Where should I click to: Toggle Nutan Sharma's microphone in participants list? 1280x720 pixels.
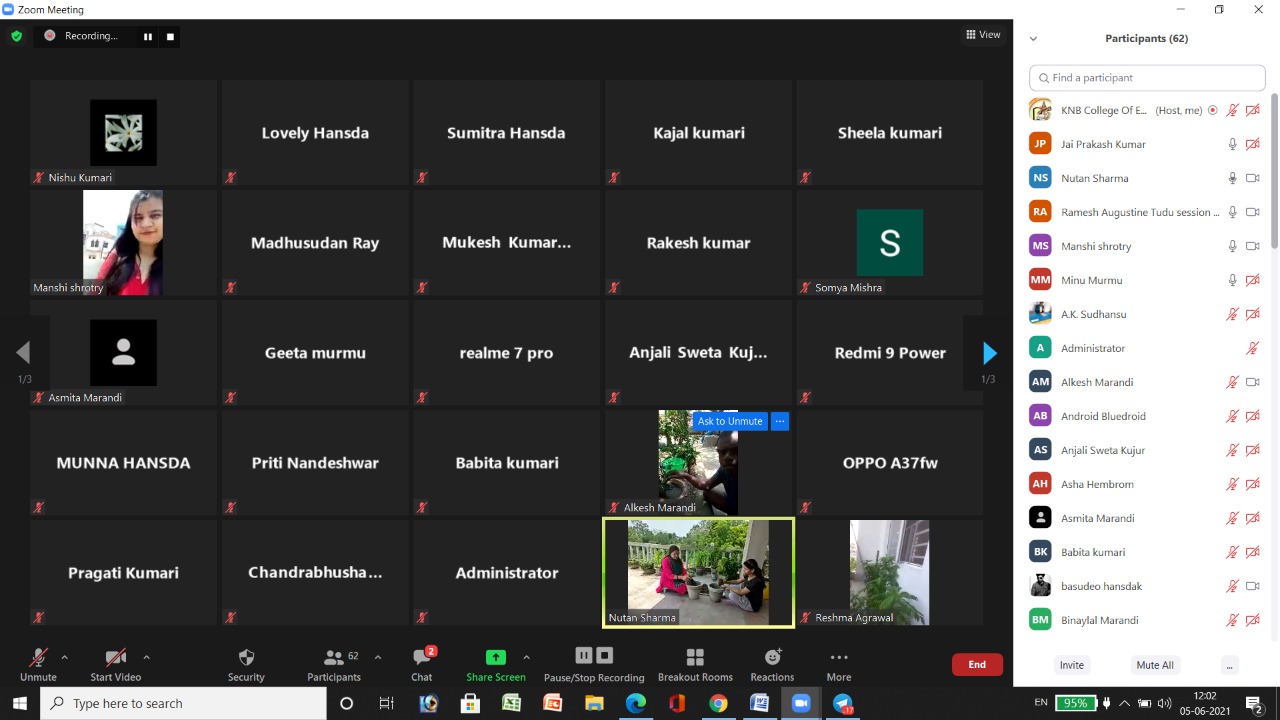pyautogui.click(x=1233, y=178)
